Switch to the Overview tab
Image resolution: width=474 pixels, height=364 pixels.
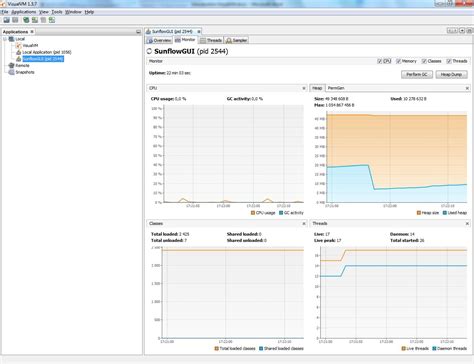pos(159,40)
